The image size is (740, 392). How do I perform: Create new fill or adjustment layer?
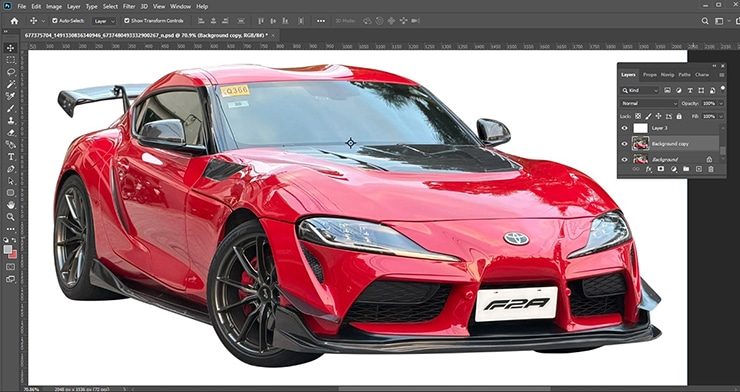pos(673,169)
